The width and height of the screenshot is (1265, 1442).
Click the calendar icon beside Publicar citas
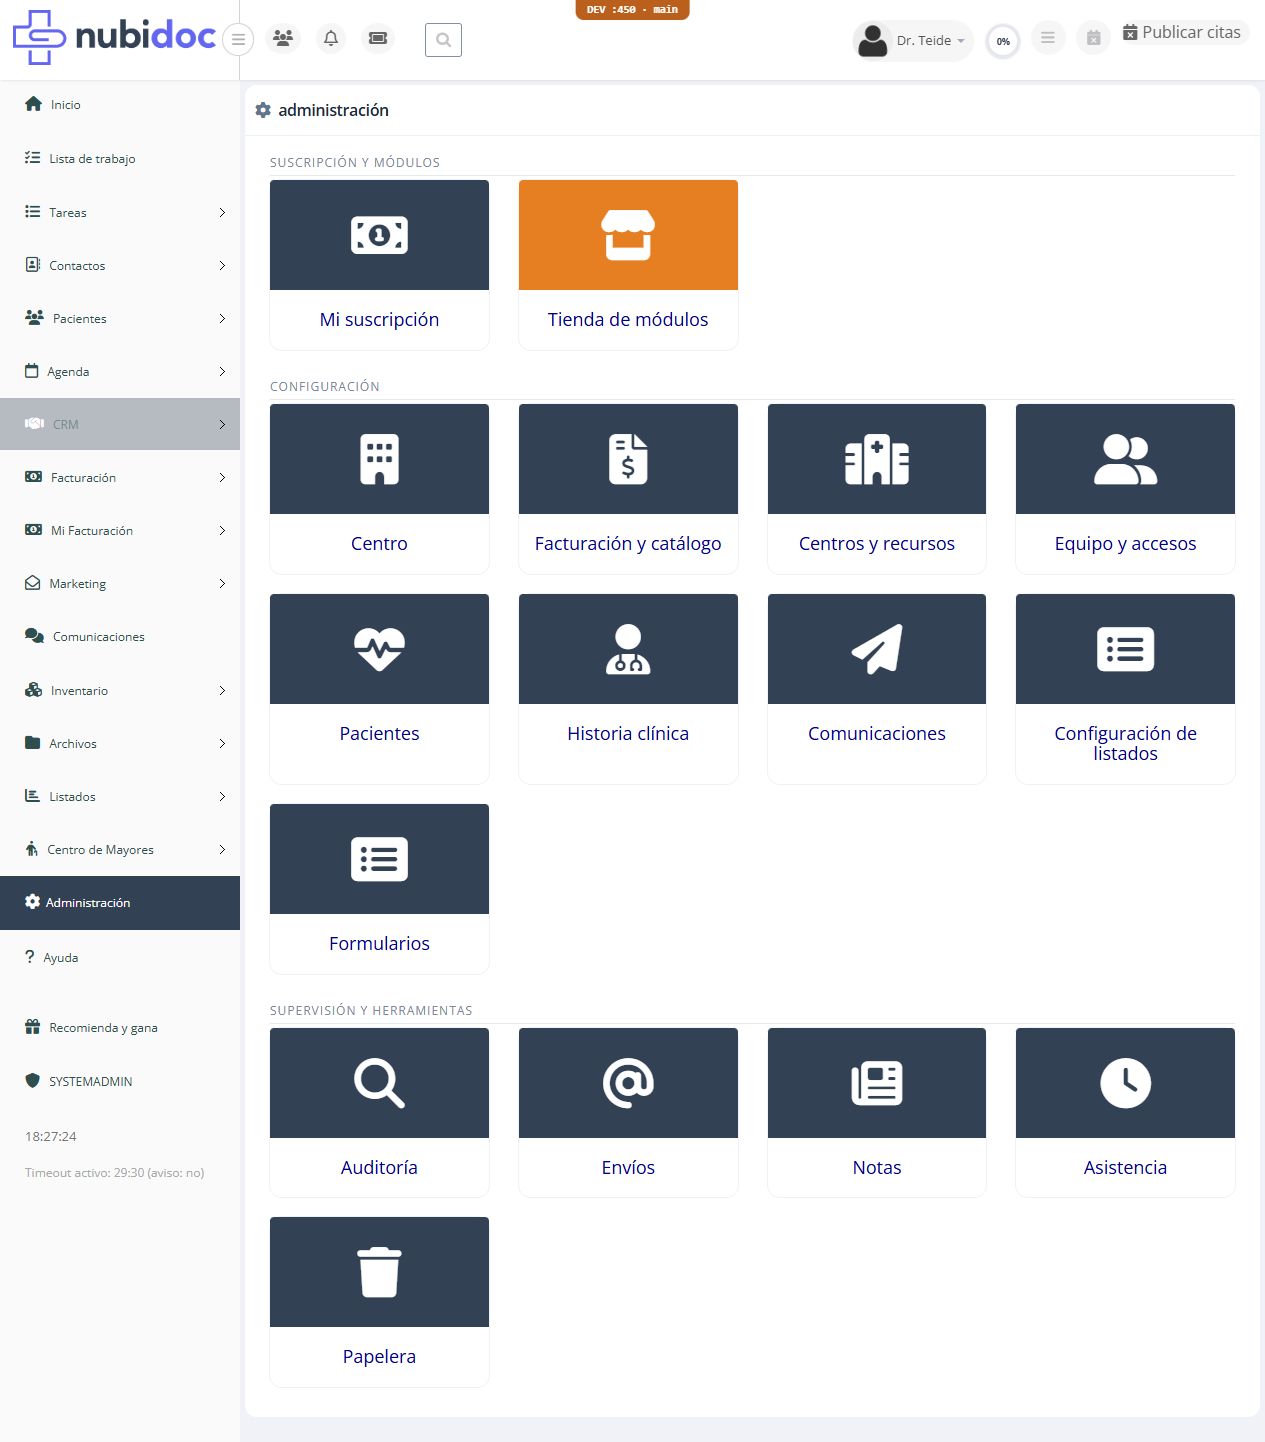(x=1094, y=38)
